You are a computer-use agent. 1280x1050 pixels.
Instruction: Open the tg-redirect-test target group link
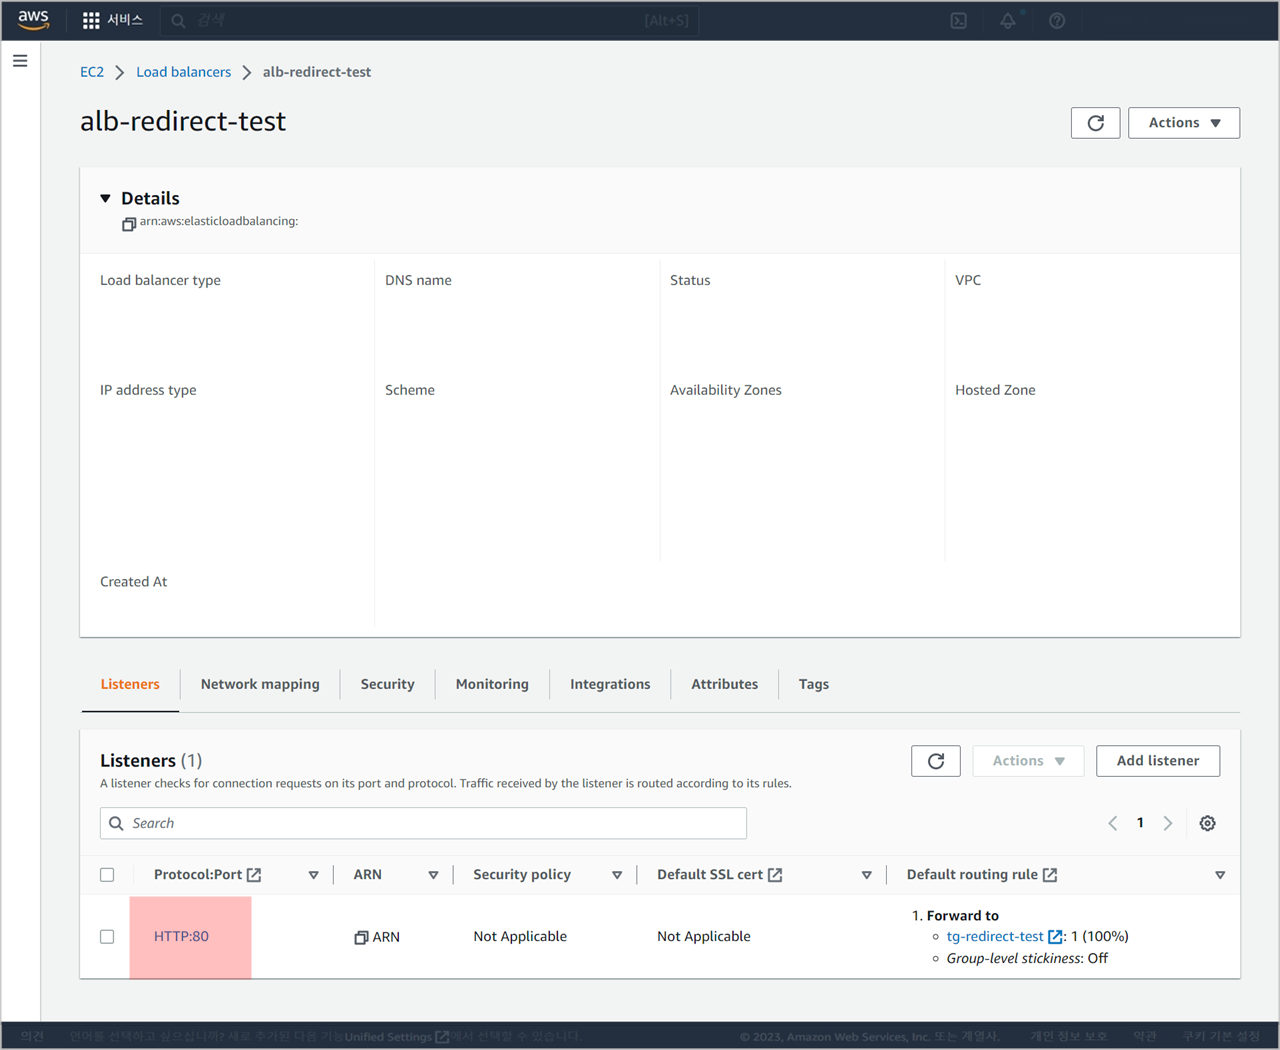pyautogui.click(x=995, y=937)
